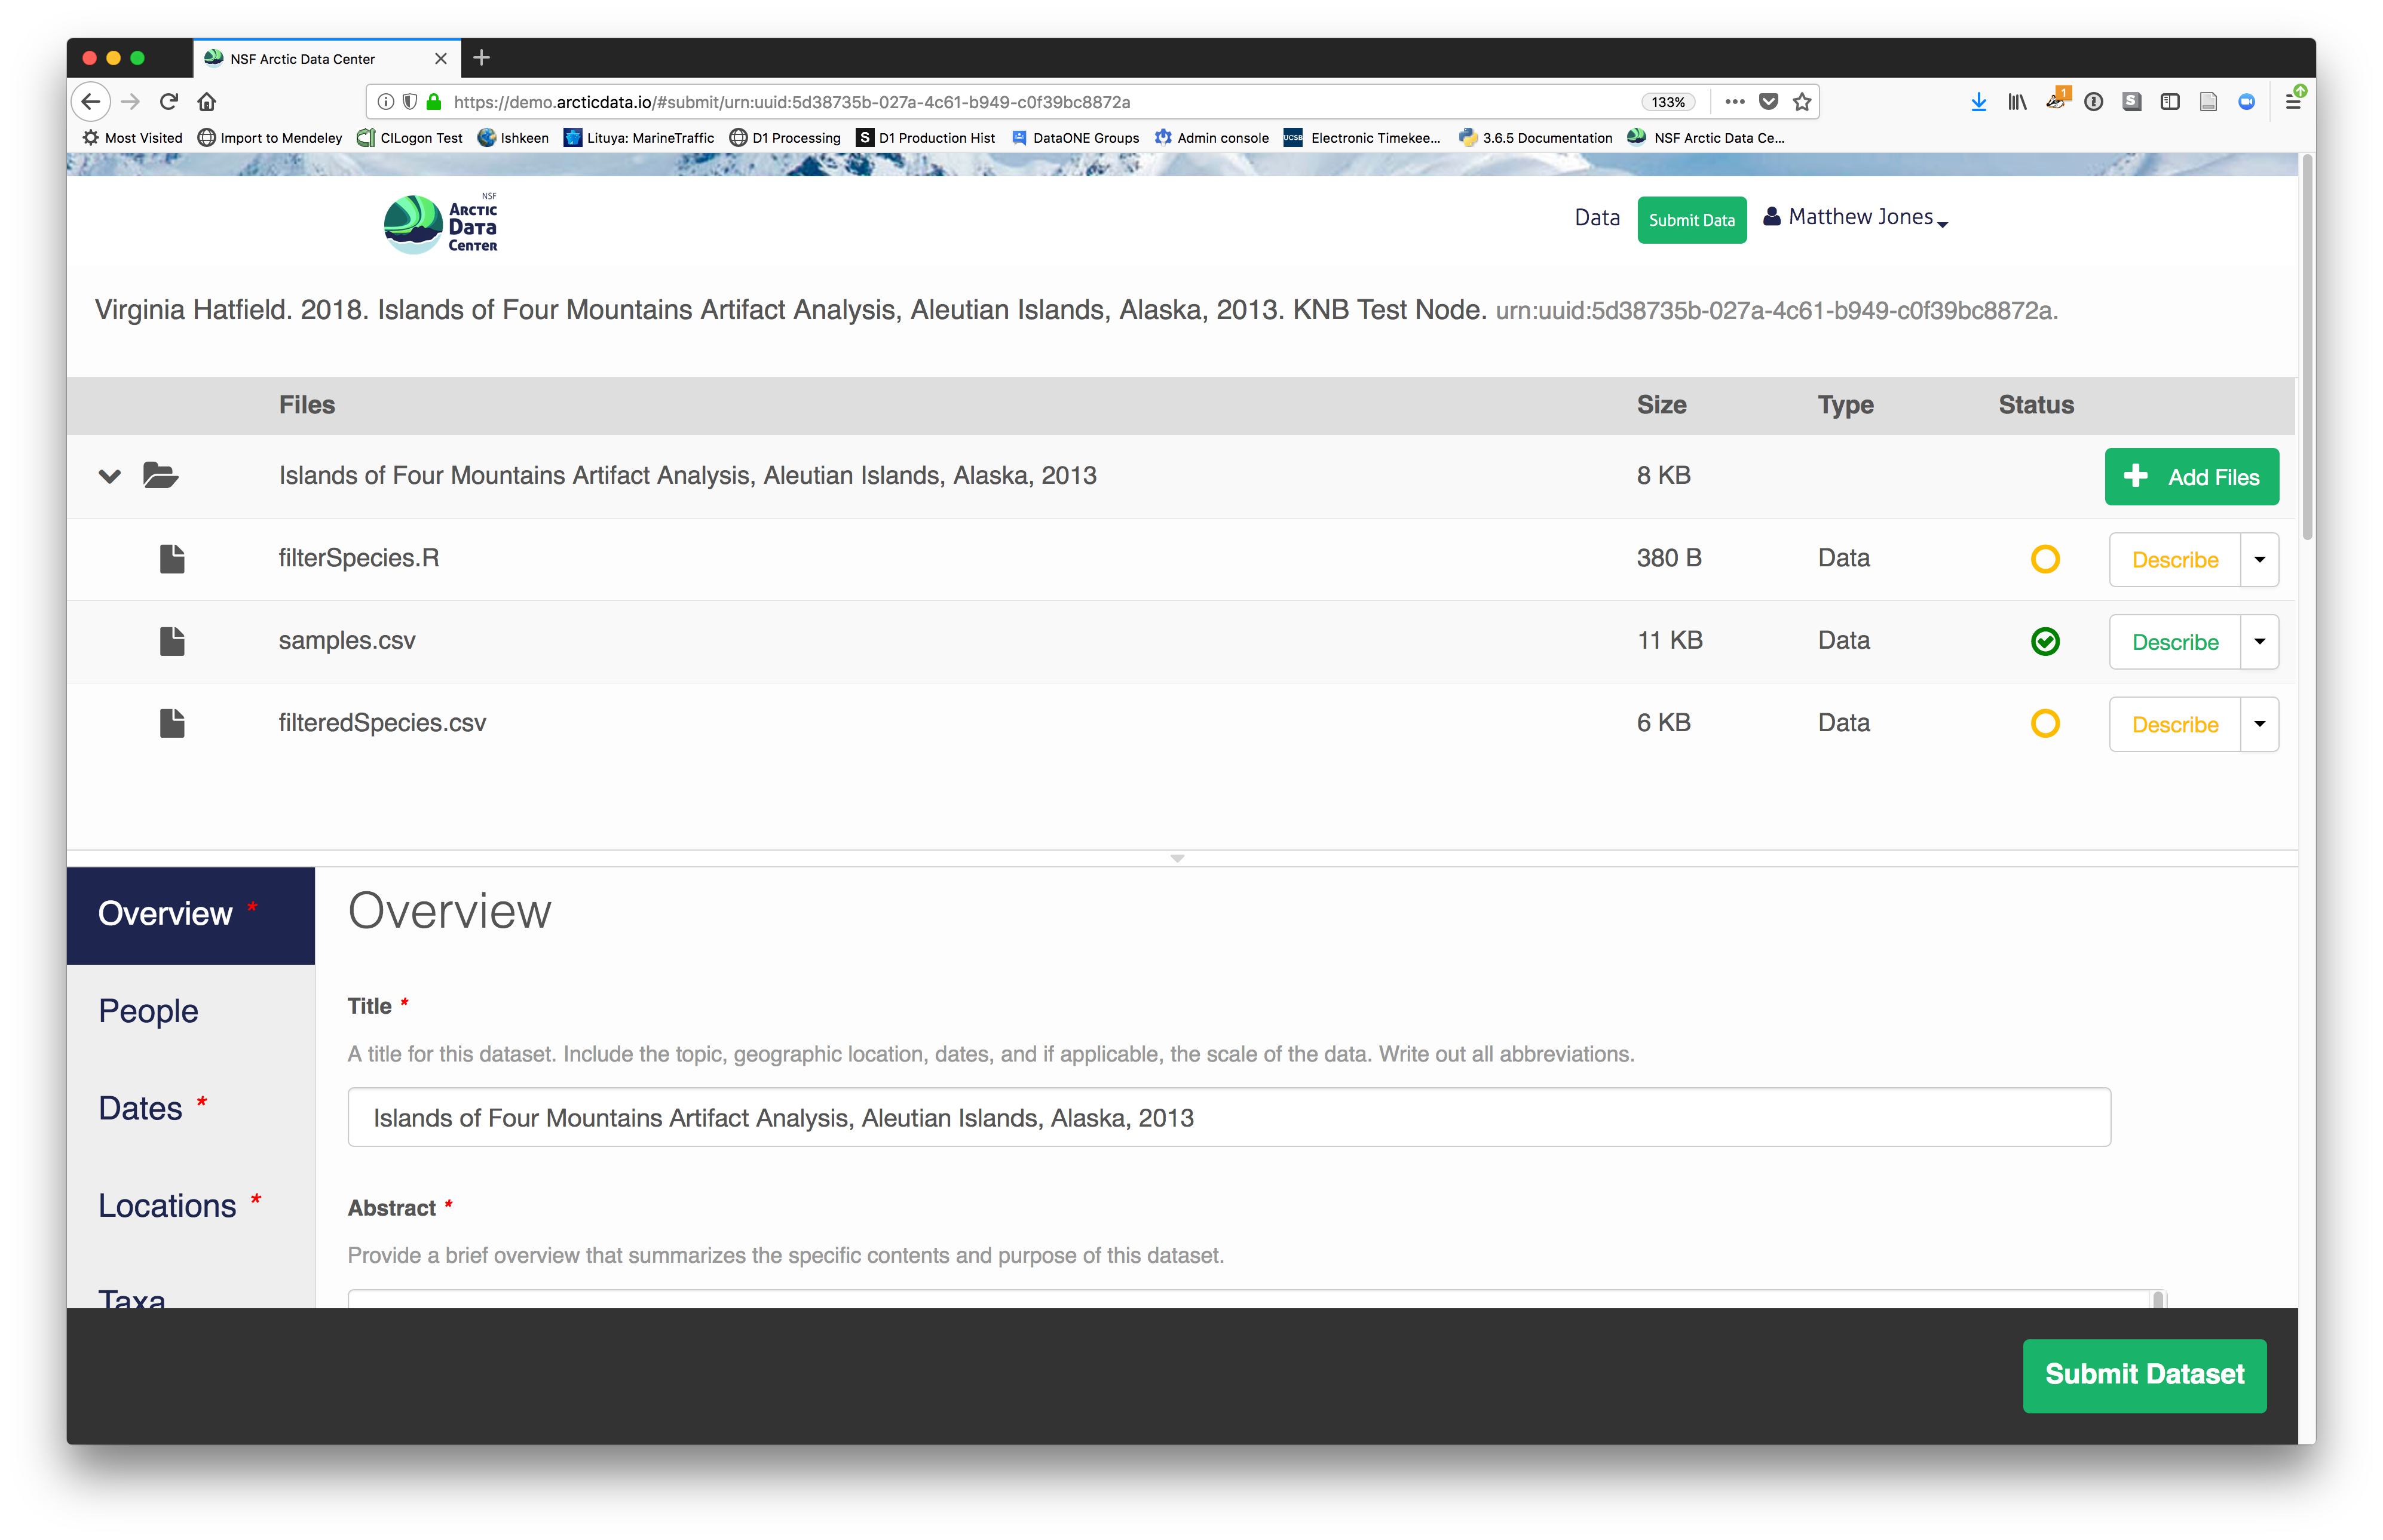
Task: Collapse the dataset folder chevron
Action: pos(110,476)
